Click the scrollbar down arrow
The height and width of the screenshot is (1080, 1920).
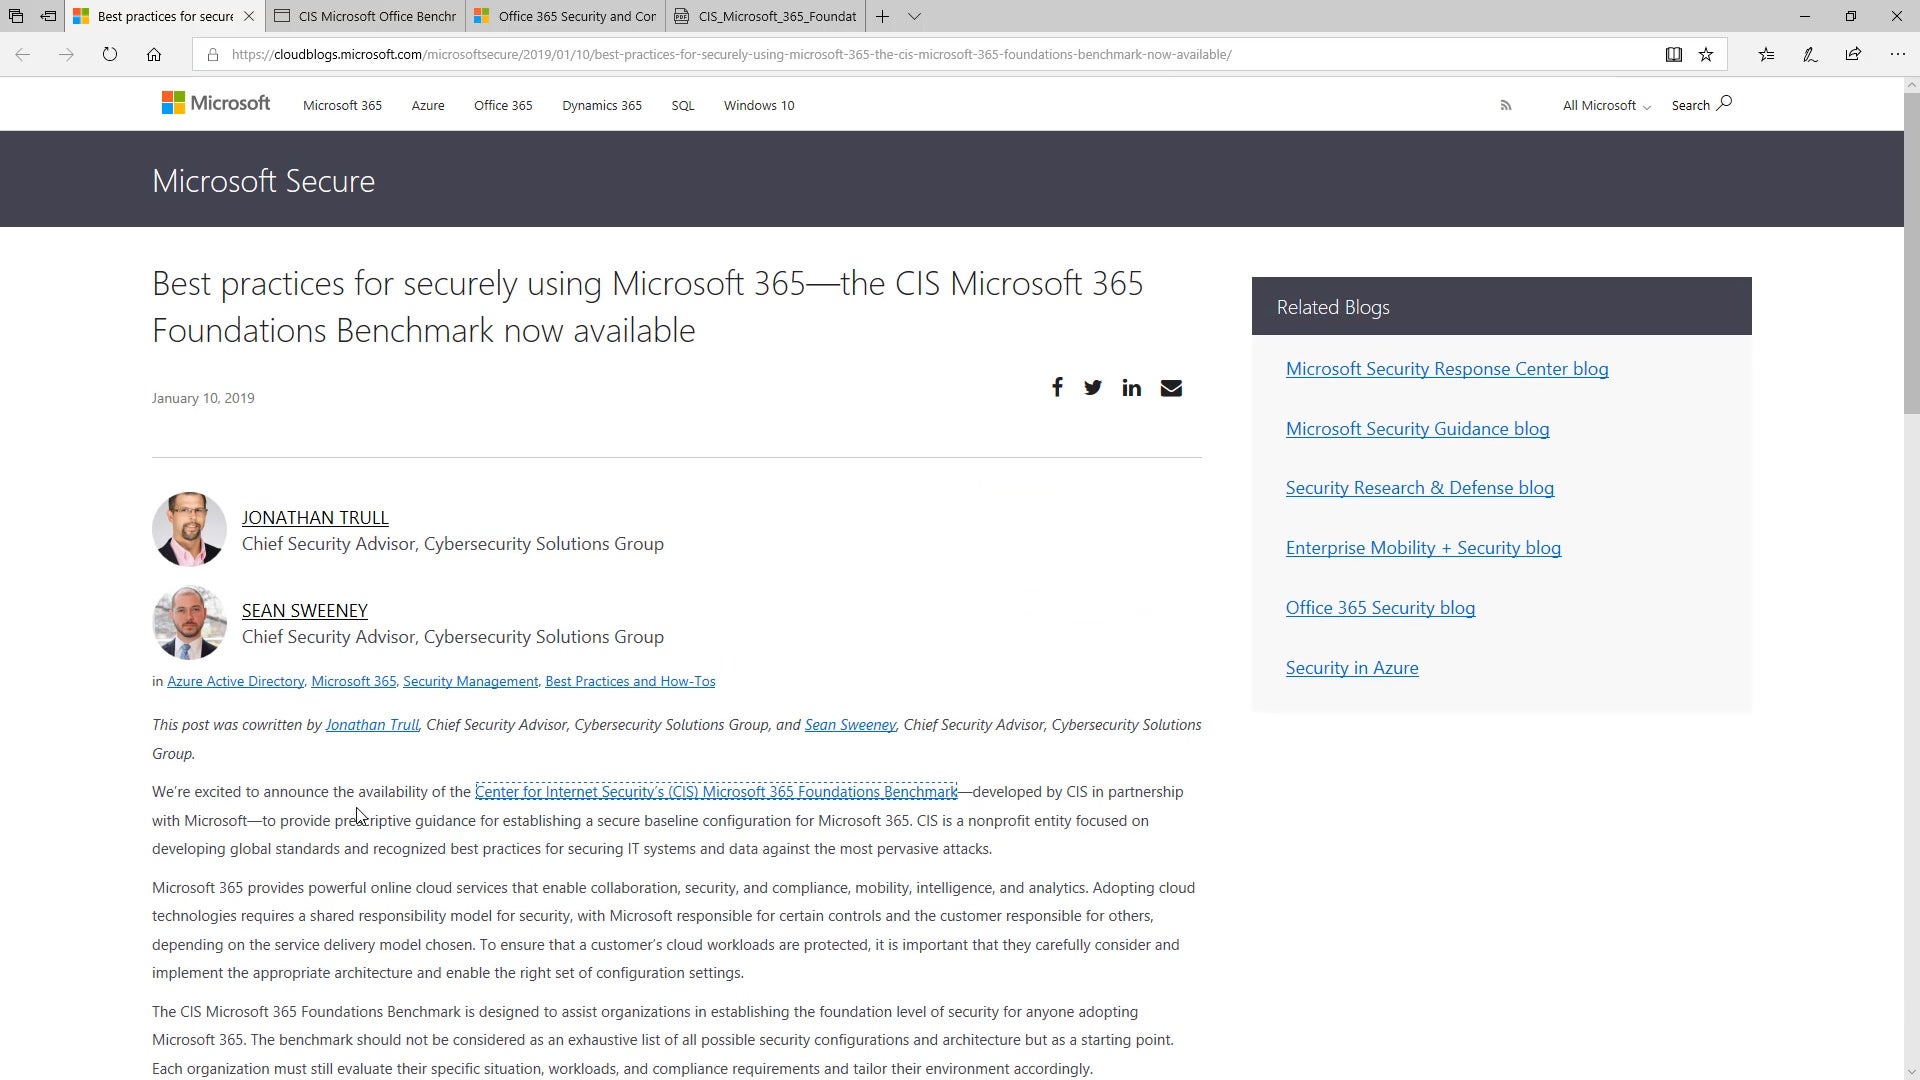[x=1911, y=1072]
